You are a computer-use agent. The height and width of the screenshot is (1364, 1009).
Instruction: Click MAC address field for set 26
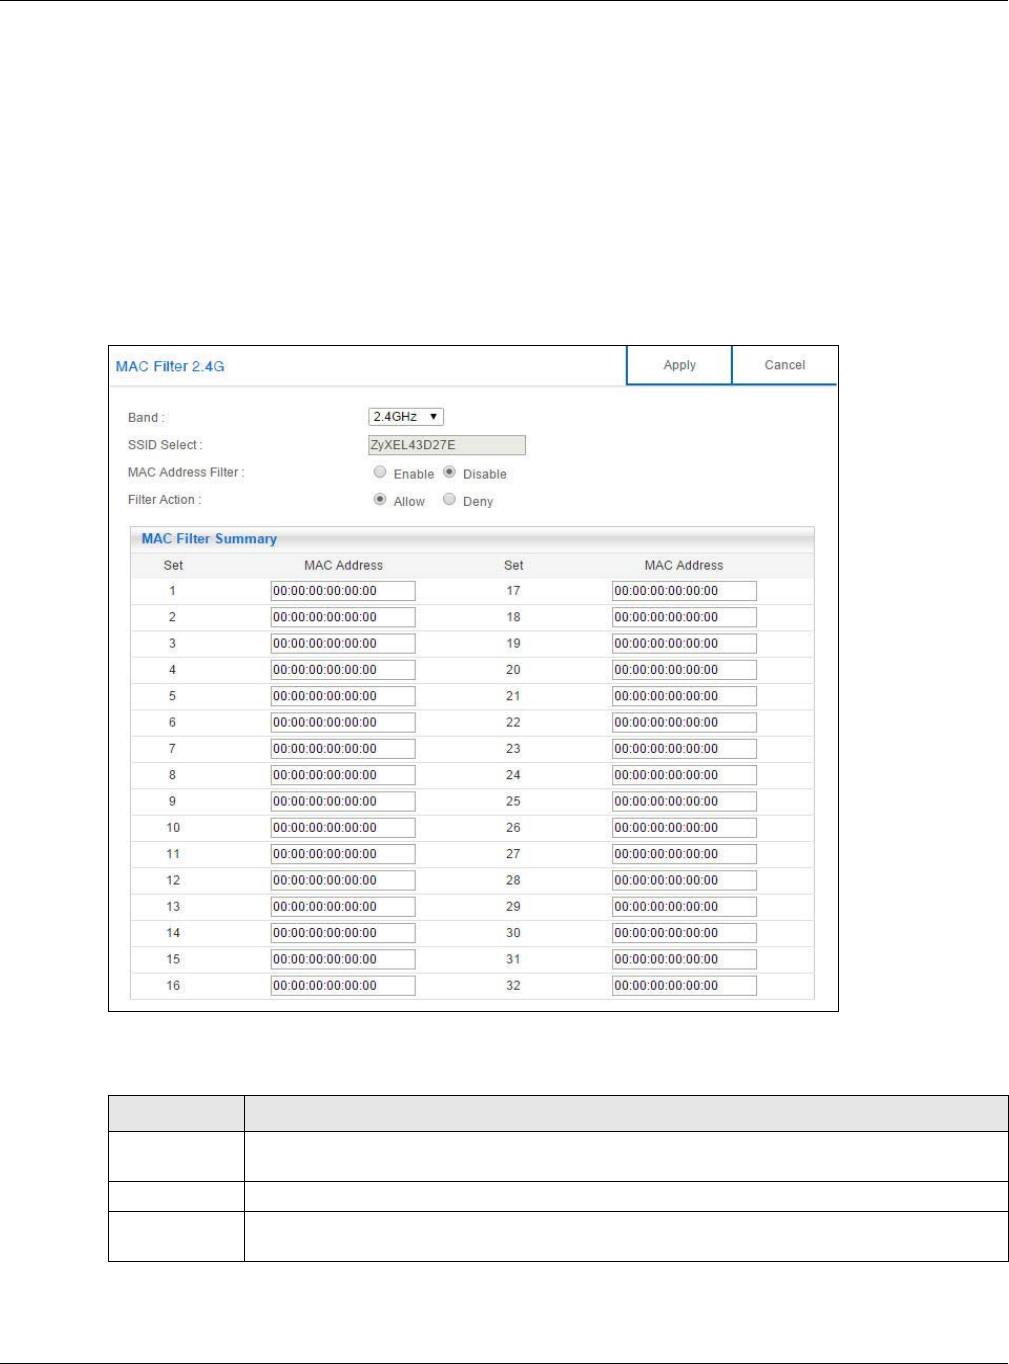click(684, 827)
